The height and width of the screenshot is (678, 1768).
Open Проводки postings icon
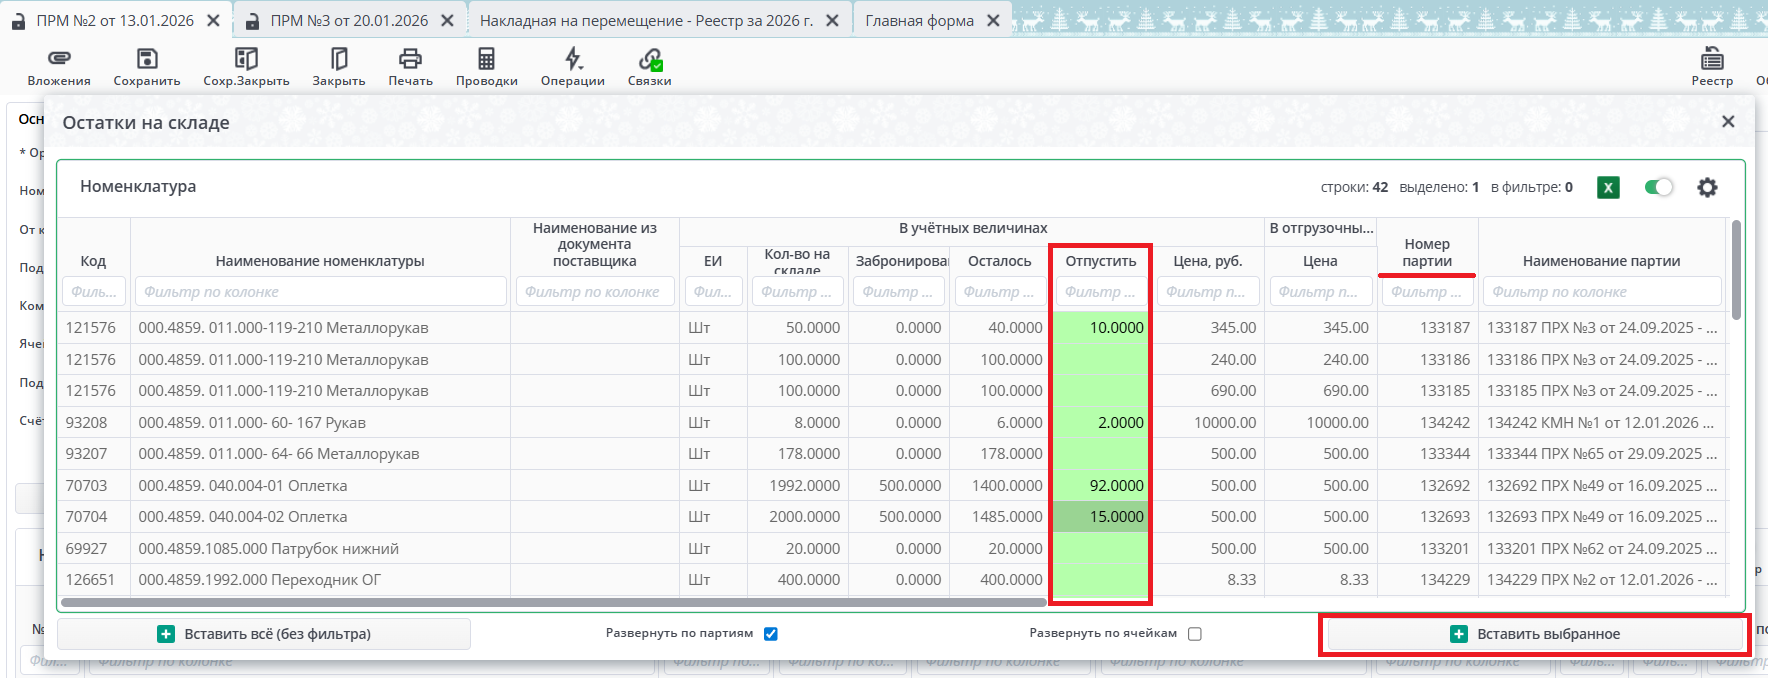[x=486, y=59]
